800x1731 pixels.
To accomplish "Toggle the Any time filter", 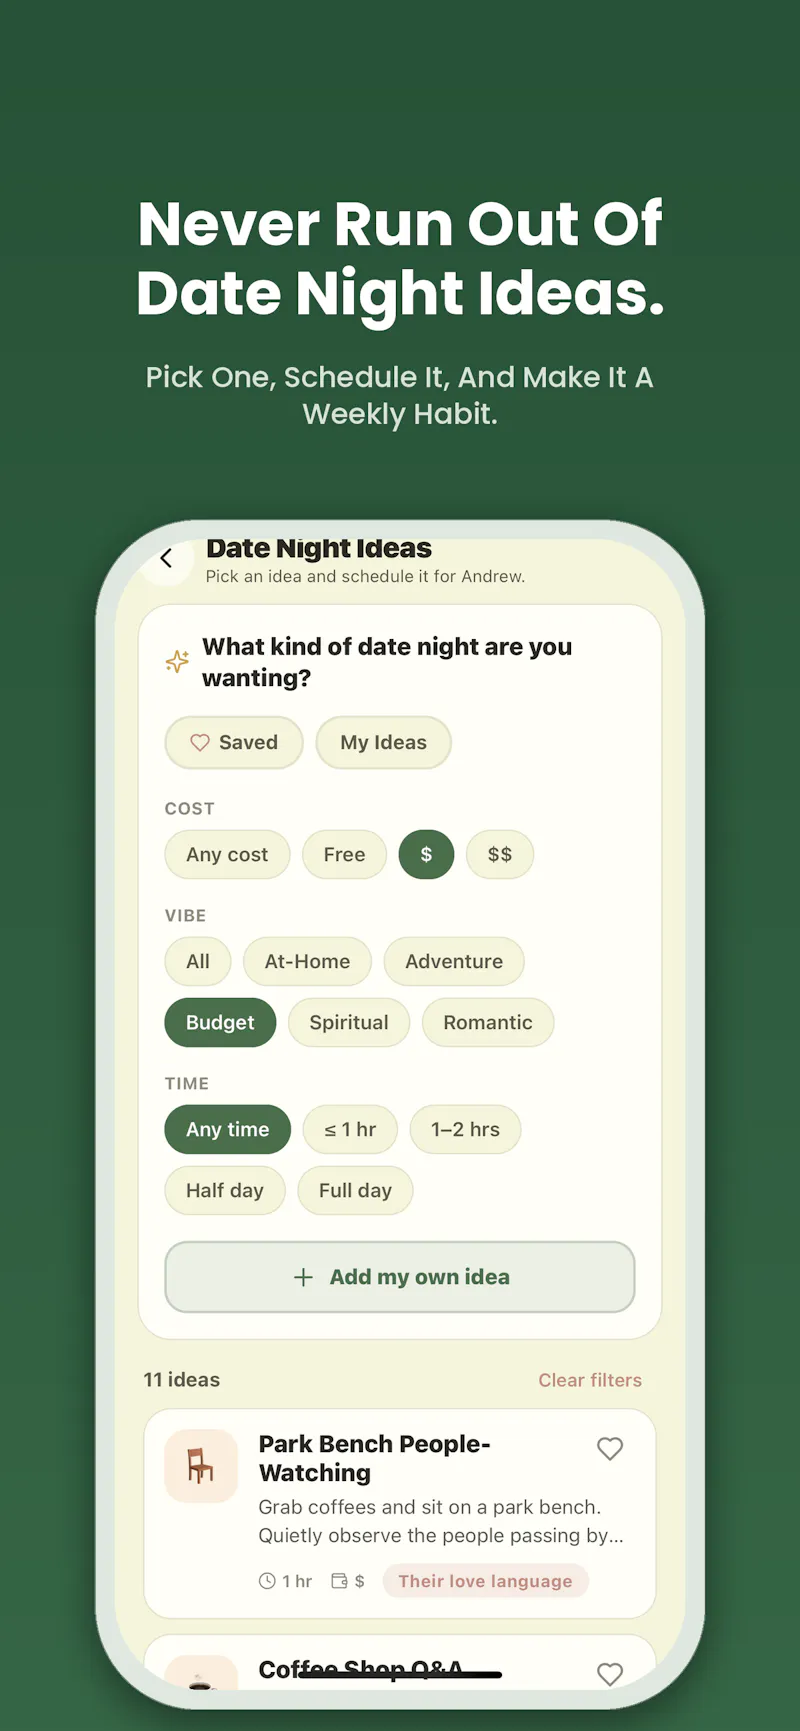I will pos(227,1130).
